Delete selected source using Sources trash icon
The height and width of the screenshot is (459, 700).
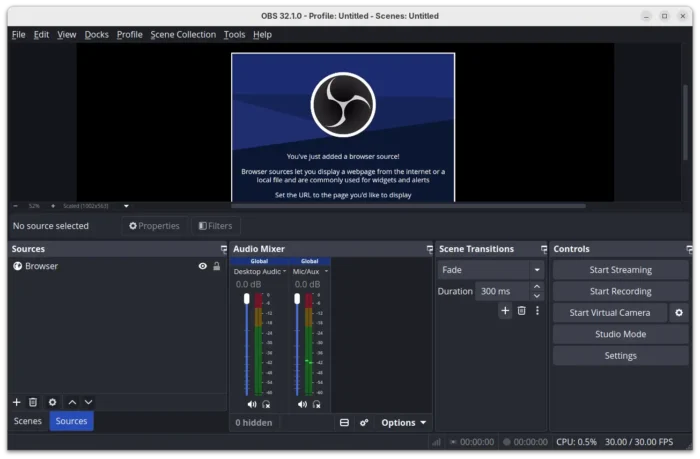(33, 402)
